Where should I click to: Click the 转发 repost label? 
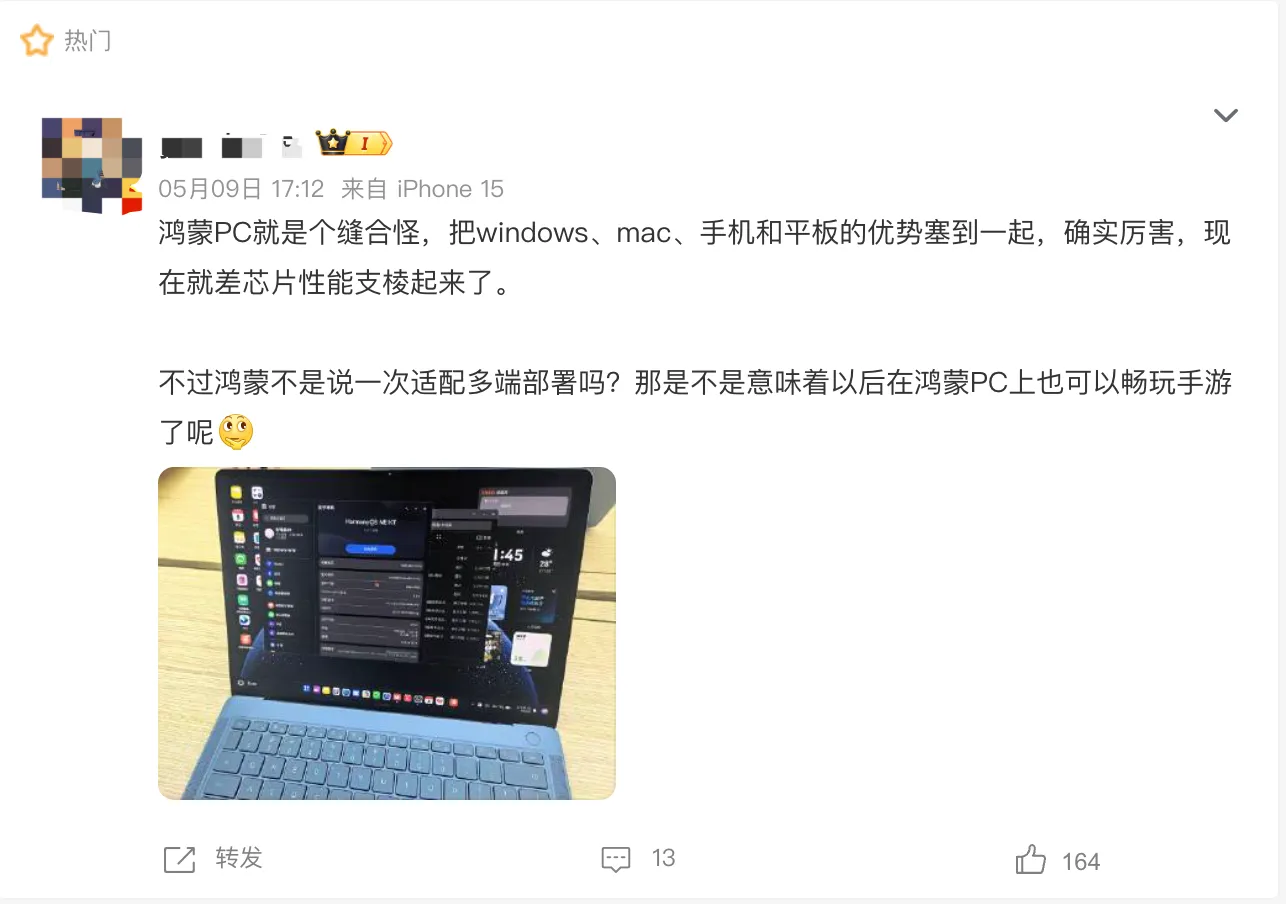point(239,858)
